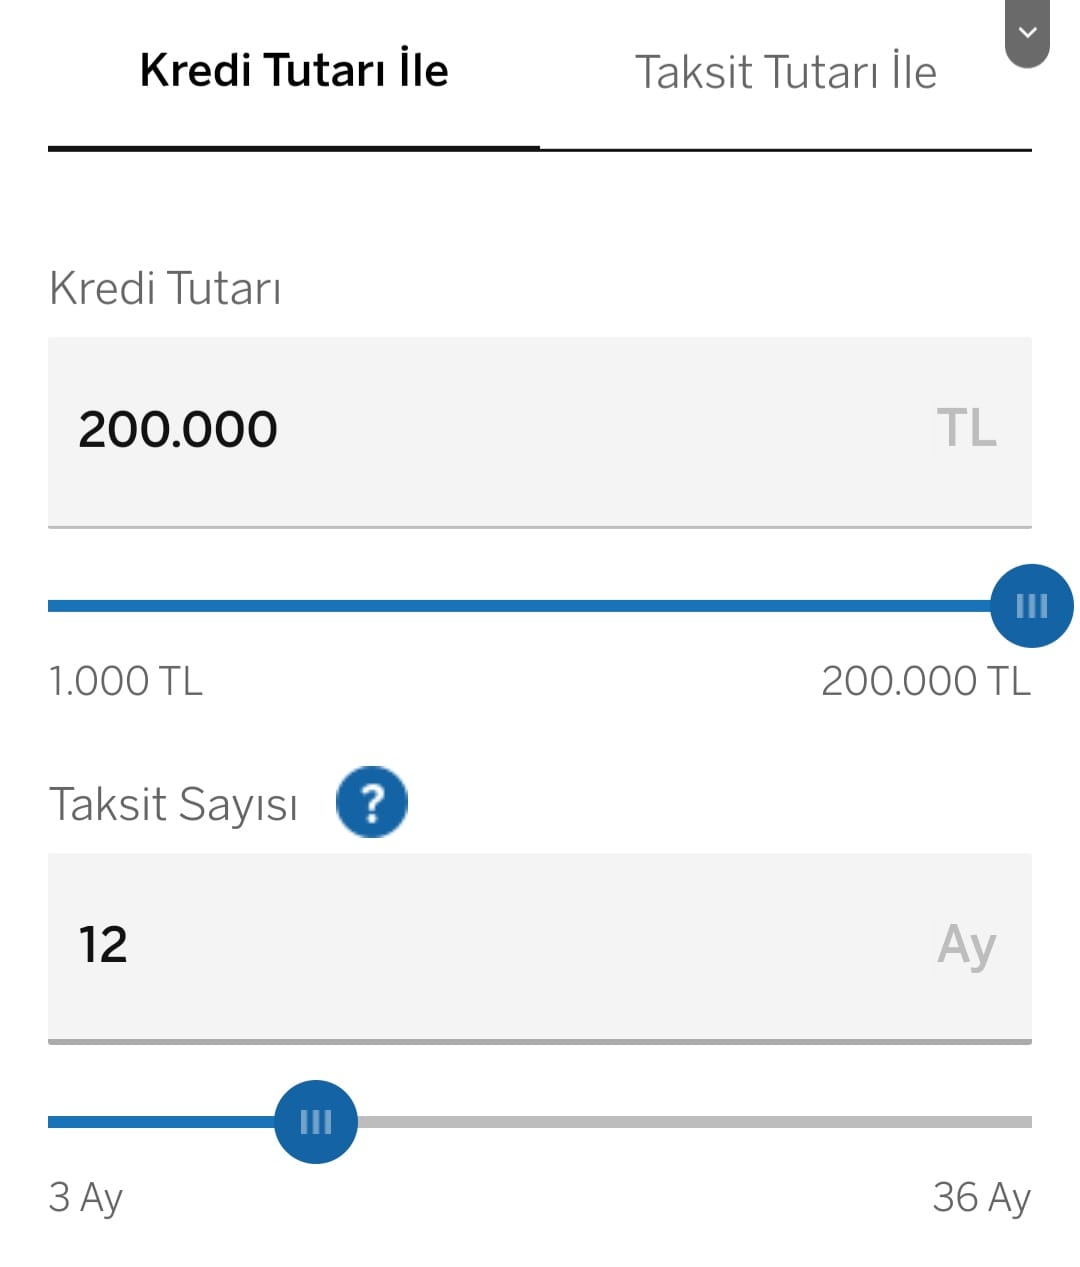Click the TL currency suffix
The image size is (1080, 1267).
[966, 428]
